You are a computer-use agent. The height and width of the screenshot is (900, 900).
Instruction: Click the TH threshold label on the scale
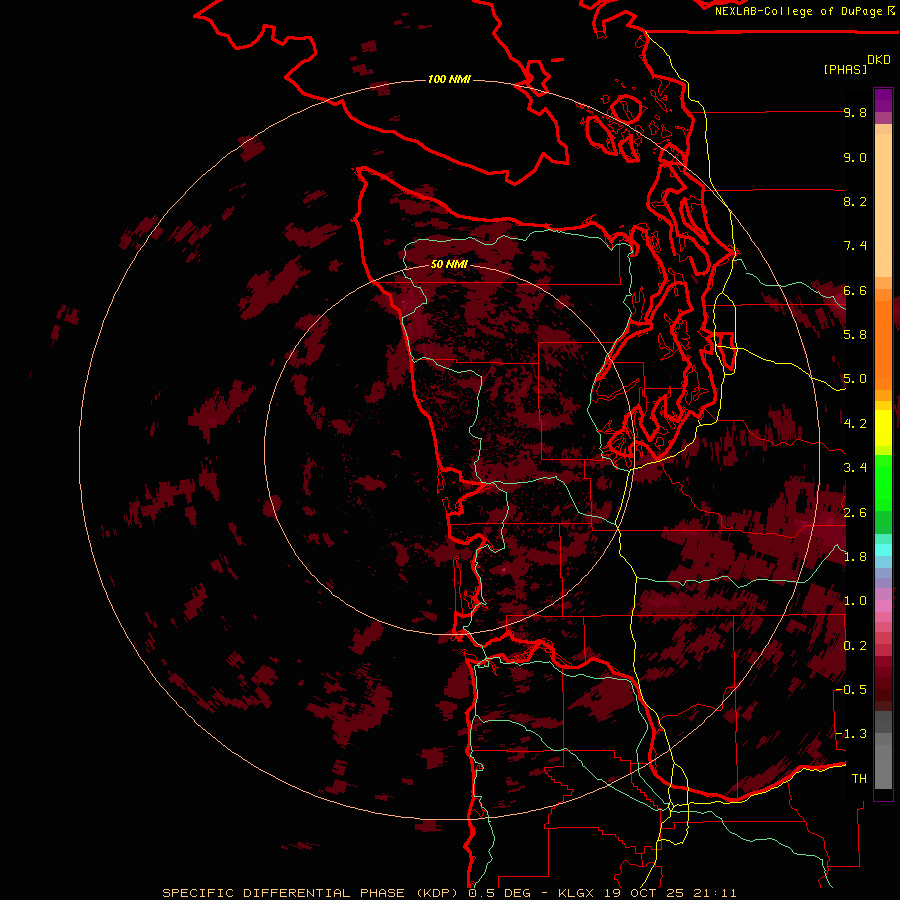pos(859,779)
